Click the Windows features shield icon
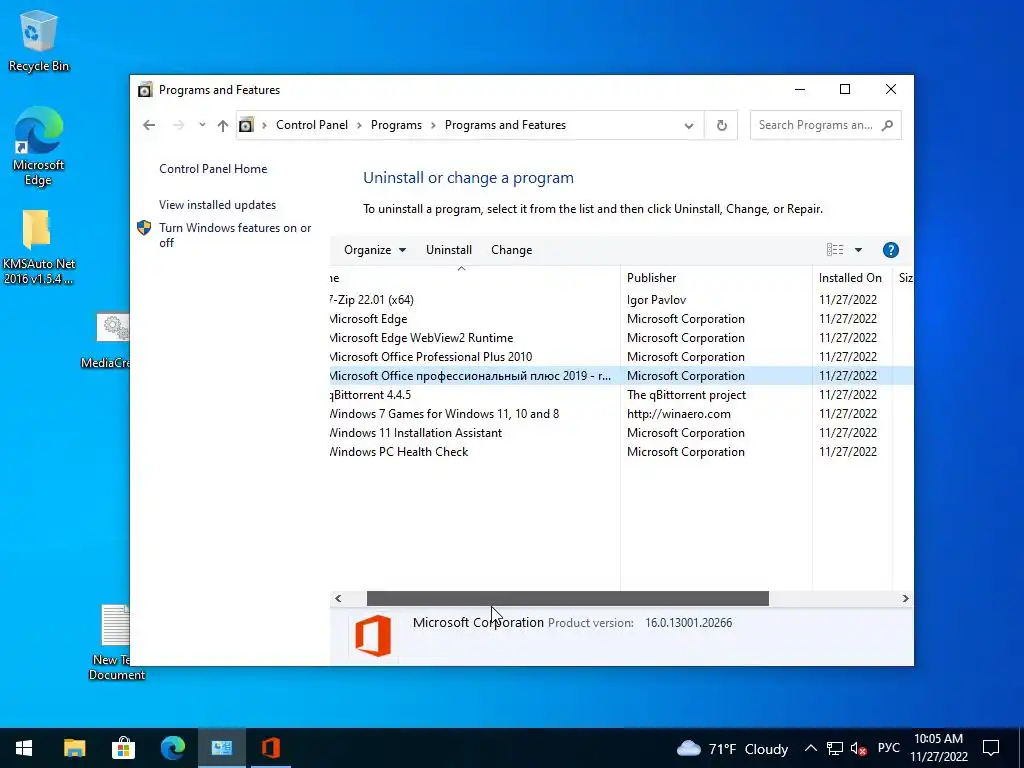The image size is (1024, 768). point(144,228)
